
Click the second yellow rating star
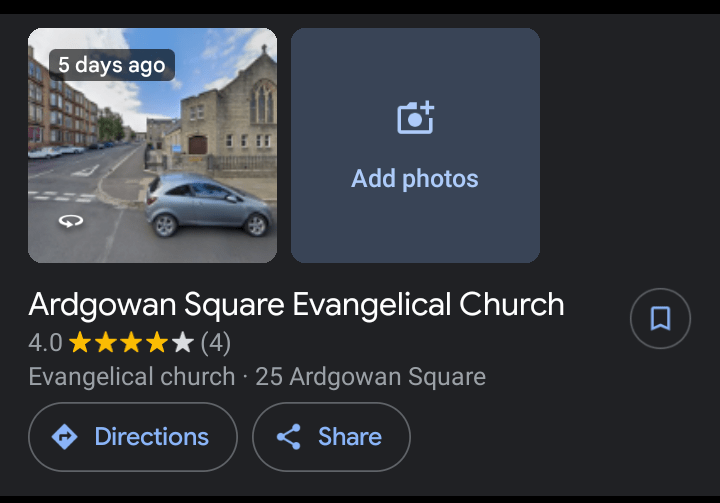(105, 344)
